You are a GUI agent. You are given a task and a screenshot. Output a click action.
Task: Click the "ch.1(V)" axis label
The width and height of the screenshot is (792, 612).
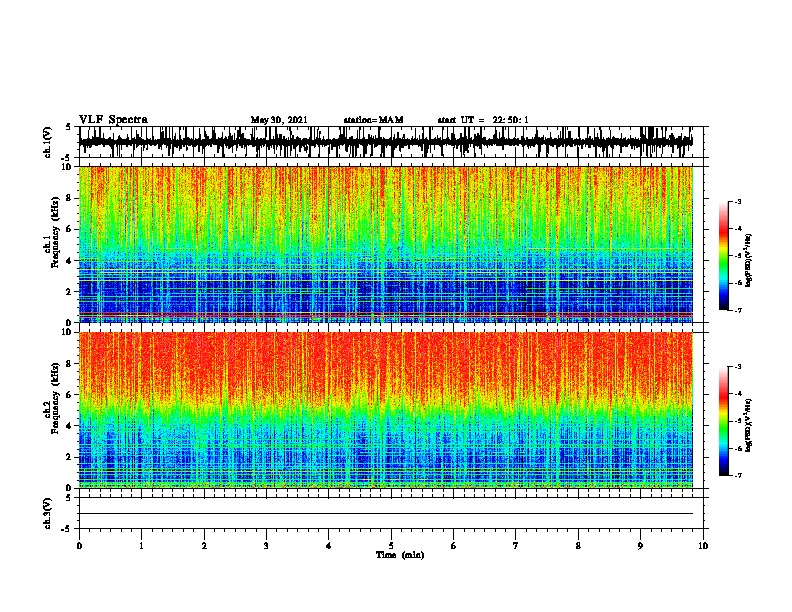[48, 142]
